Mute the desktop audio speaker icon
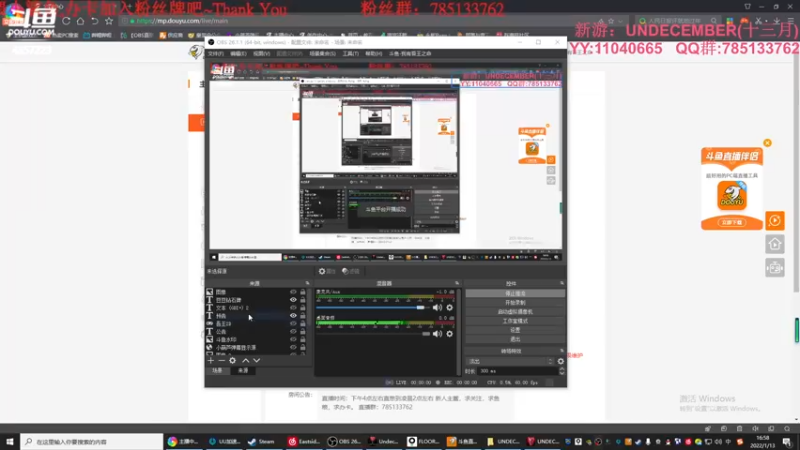 437,334
